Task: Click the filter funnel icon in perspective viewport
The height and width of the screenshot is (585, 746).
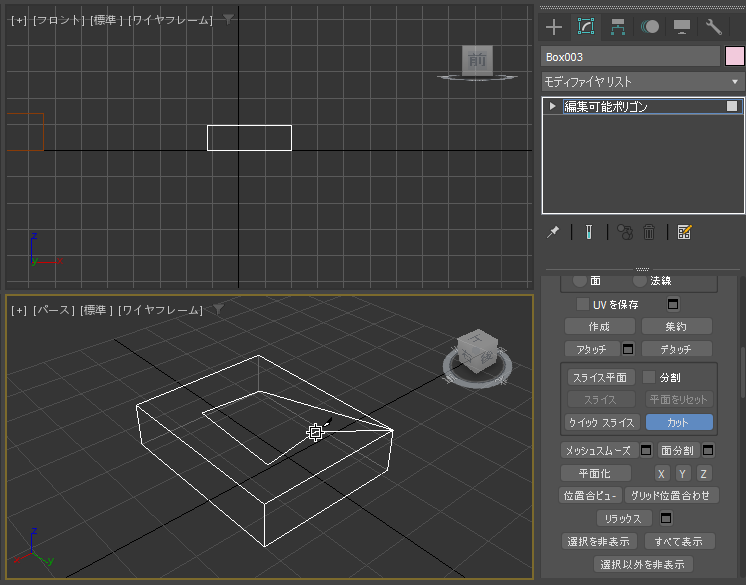Action: 218,310
